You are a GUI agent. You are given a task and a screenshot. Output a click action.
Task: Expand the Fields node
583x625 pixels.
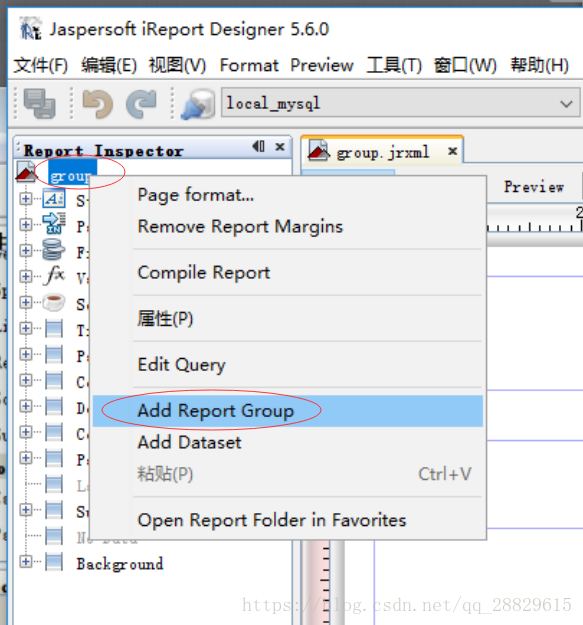pyautogui.click(x=26, y=250)
